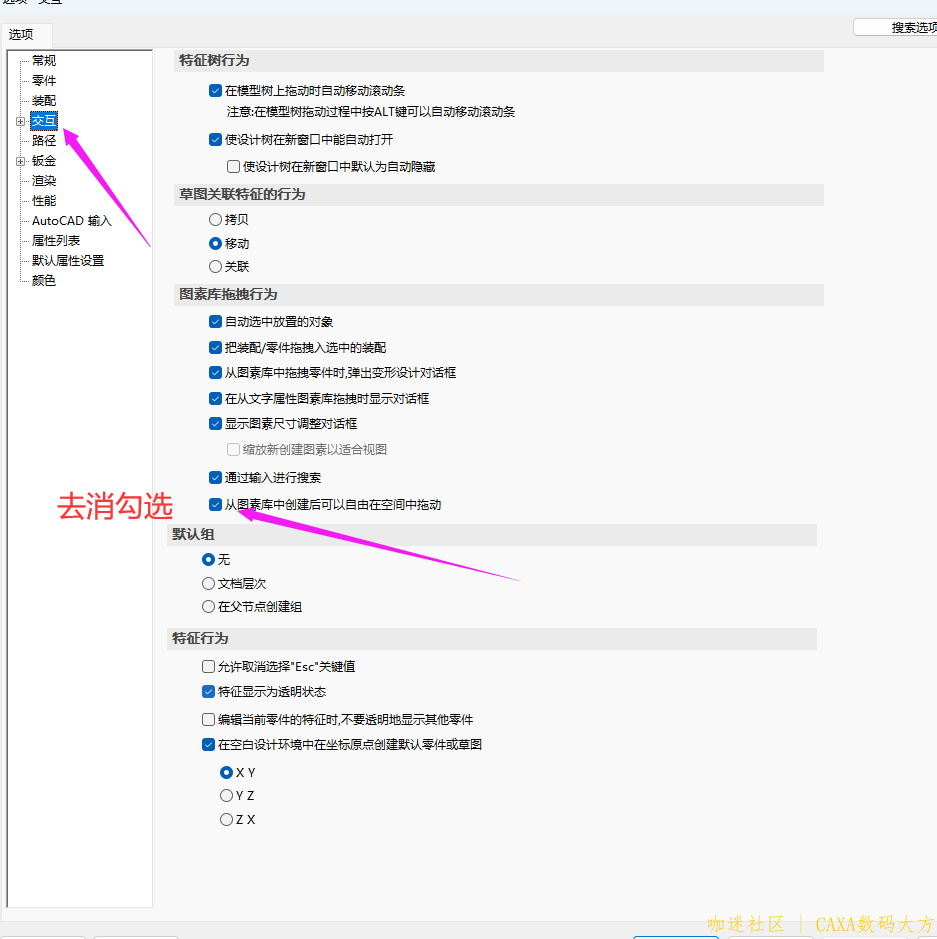Select the 拷贝 radio button
Screen dimensions: 937x939
pos(215,219)
